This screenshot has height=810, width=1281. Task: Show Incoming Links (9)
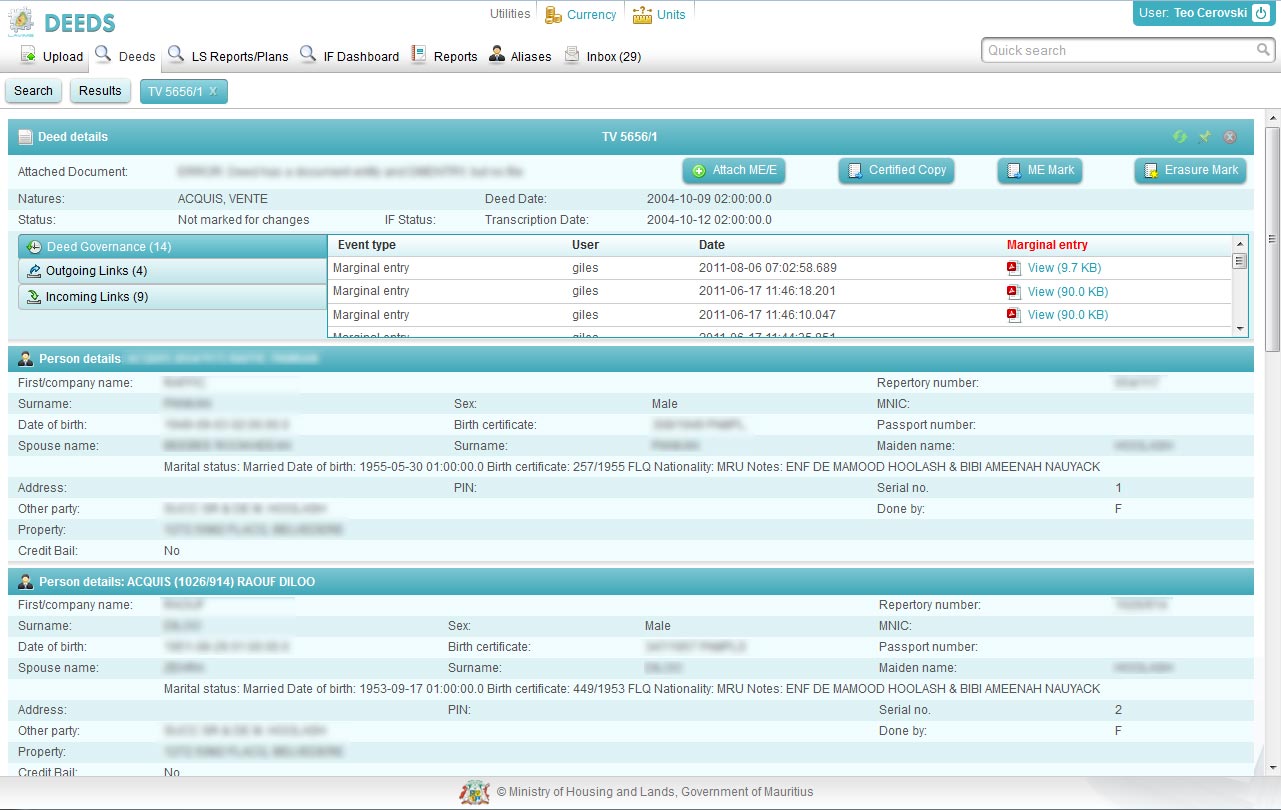tap(173, 297)
